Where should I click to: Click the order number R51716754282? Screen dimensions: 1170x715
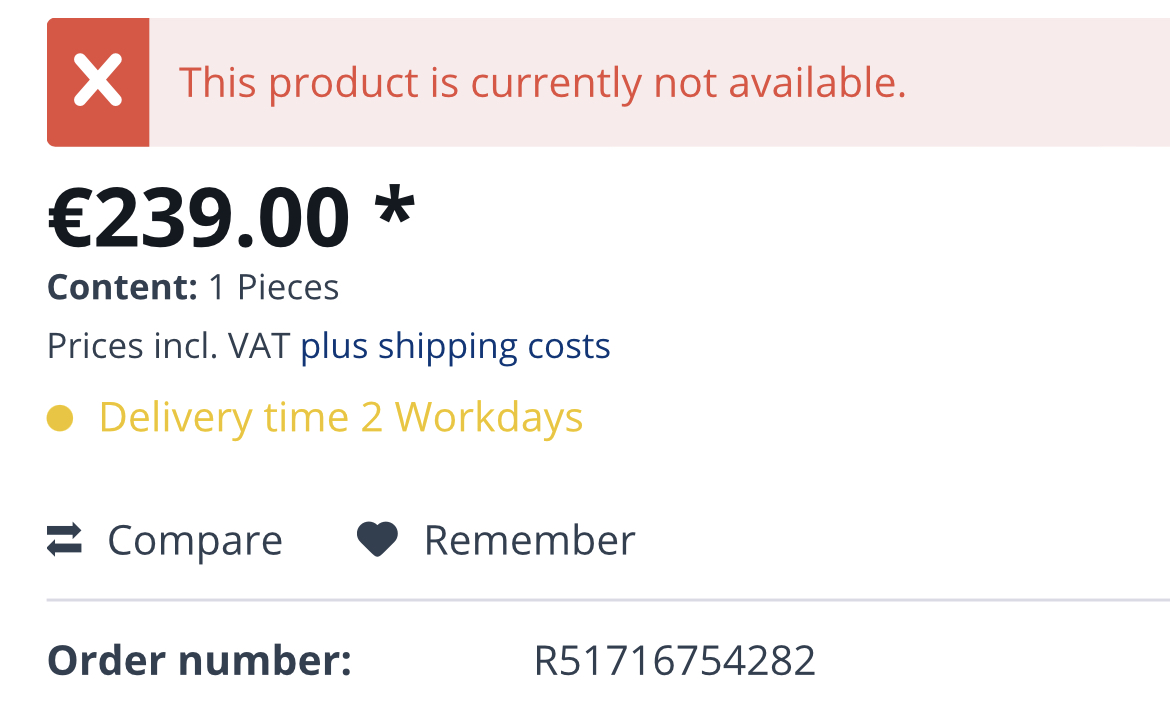pos(674,661)
